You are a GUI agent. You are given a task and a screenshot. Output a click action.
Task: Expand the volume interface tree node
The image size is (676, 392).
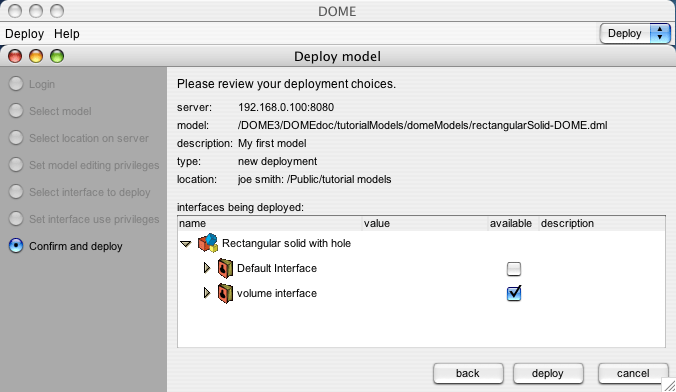click(207, 293)
